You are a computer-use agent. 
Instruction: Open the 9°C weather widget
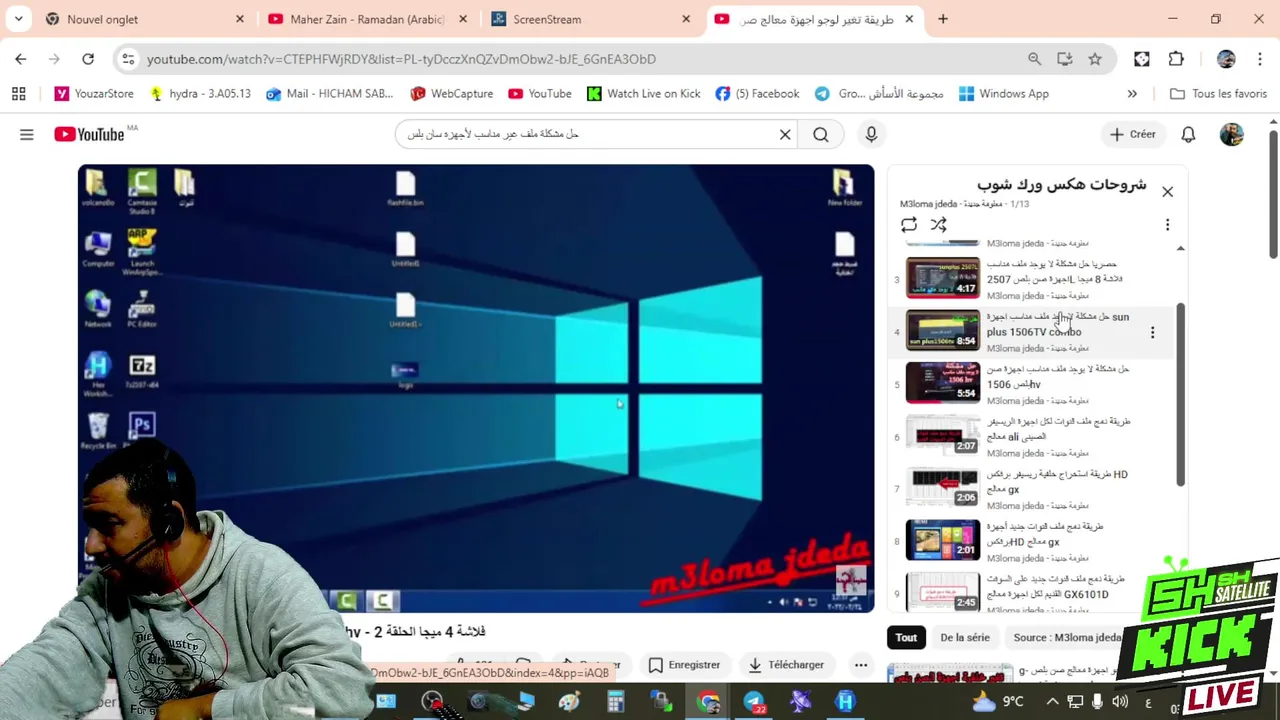click(999, 701)
